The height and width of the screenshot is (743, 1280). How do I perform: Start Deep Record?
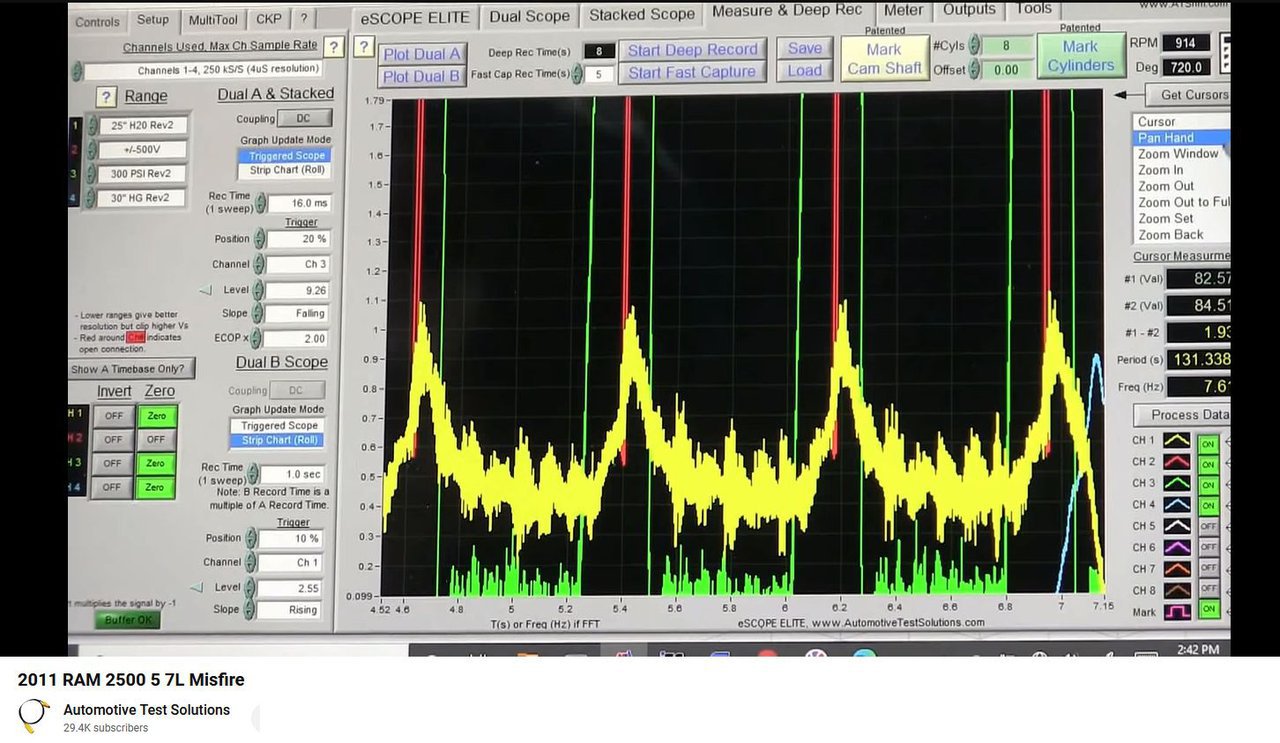[692, 50]
